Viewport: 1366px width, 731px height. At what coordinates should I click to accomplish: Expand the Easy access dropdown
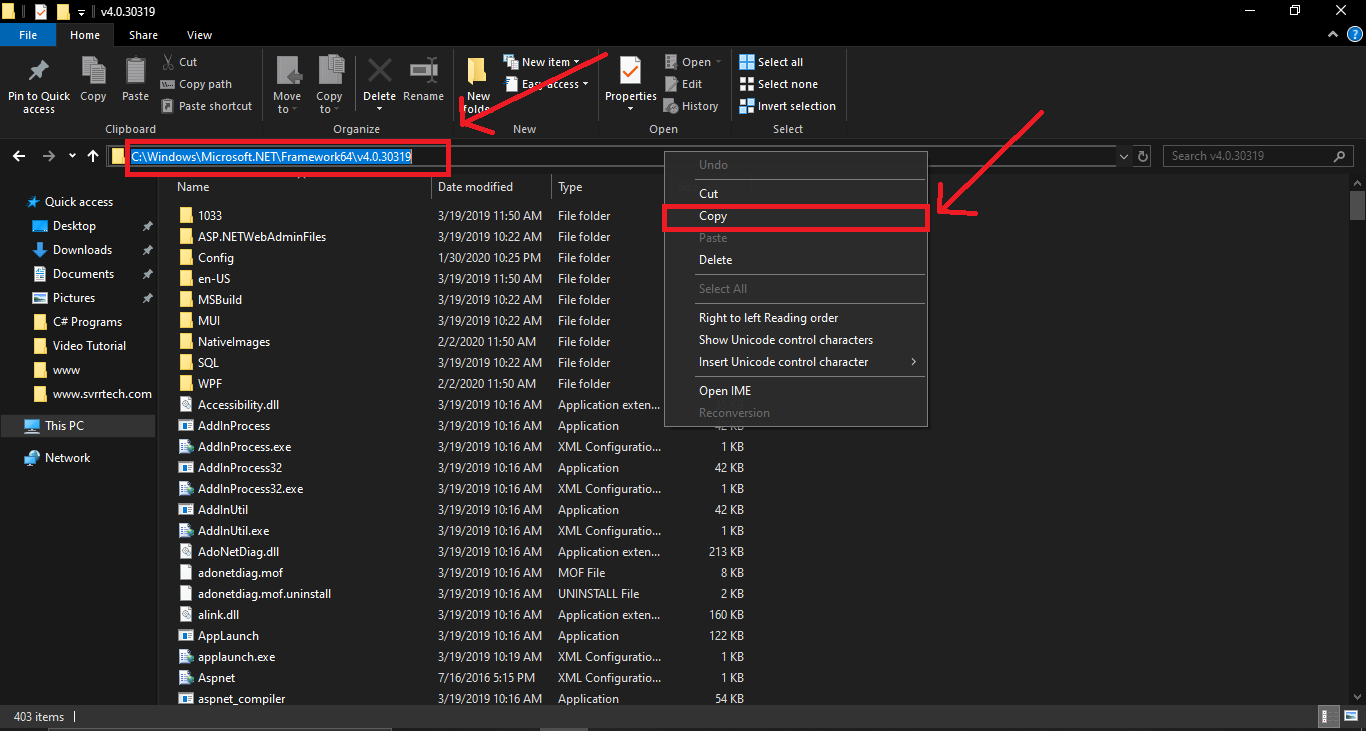(x=585, y=84)
